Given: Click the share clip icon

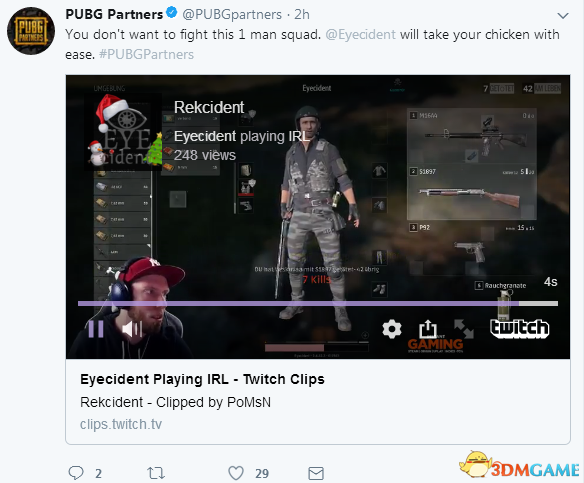Looking at the screenshot, I should click(x=428, y=329).
